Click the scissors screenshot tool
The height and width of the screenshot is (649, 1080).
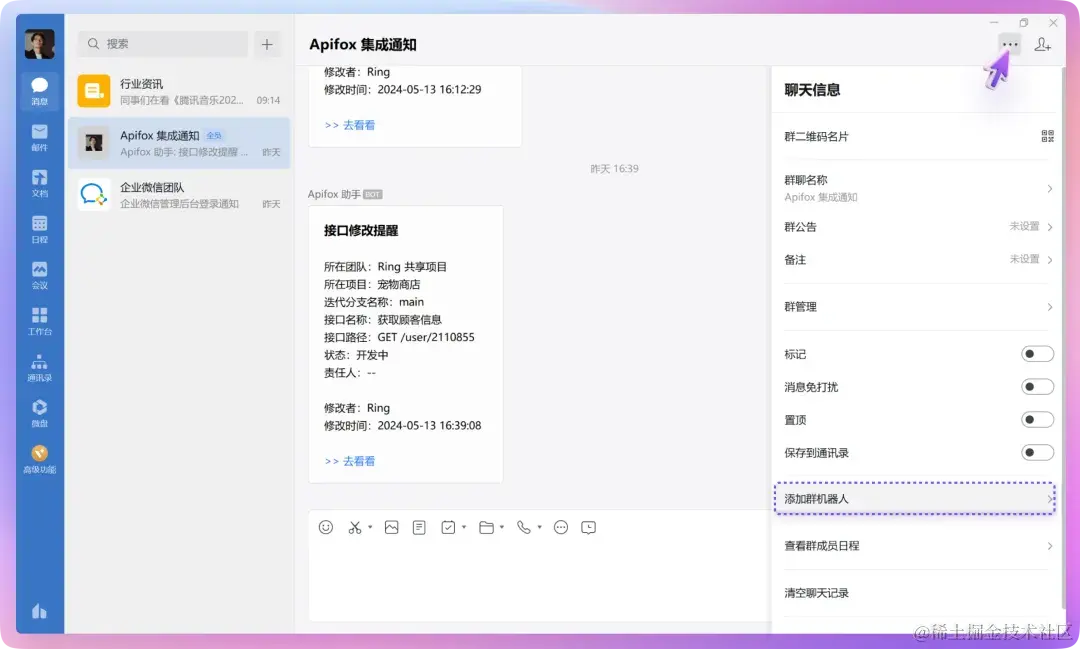(x=355, y=528)
